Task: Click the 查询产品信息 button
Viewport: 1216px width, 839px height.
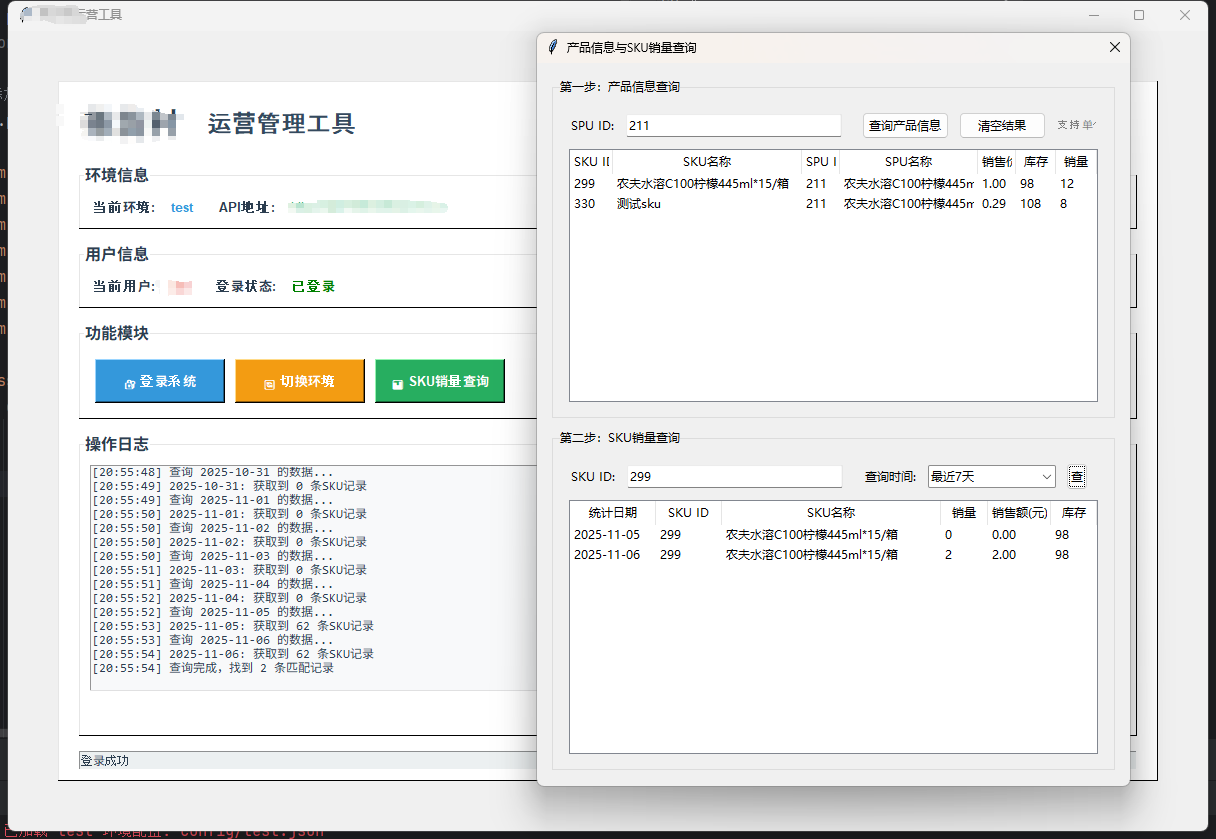Action: coord(905,125)
